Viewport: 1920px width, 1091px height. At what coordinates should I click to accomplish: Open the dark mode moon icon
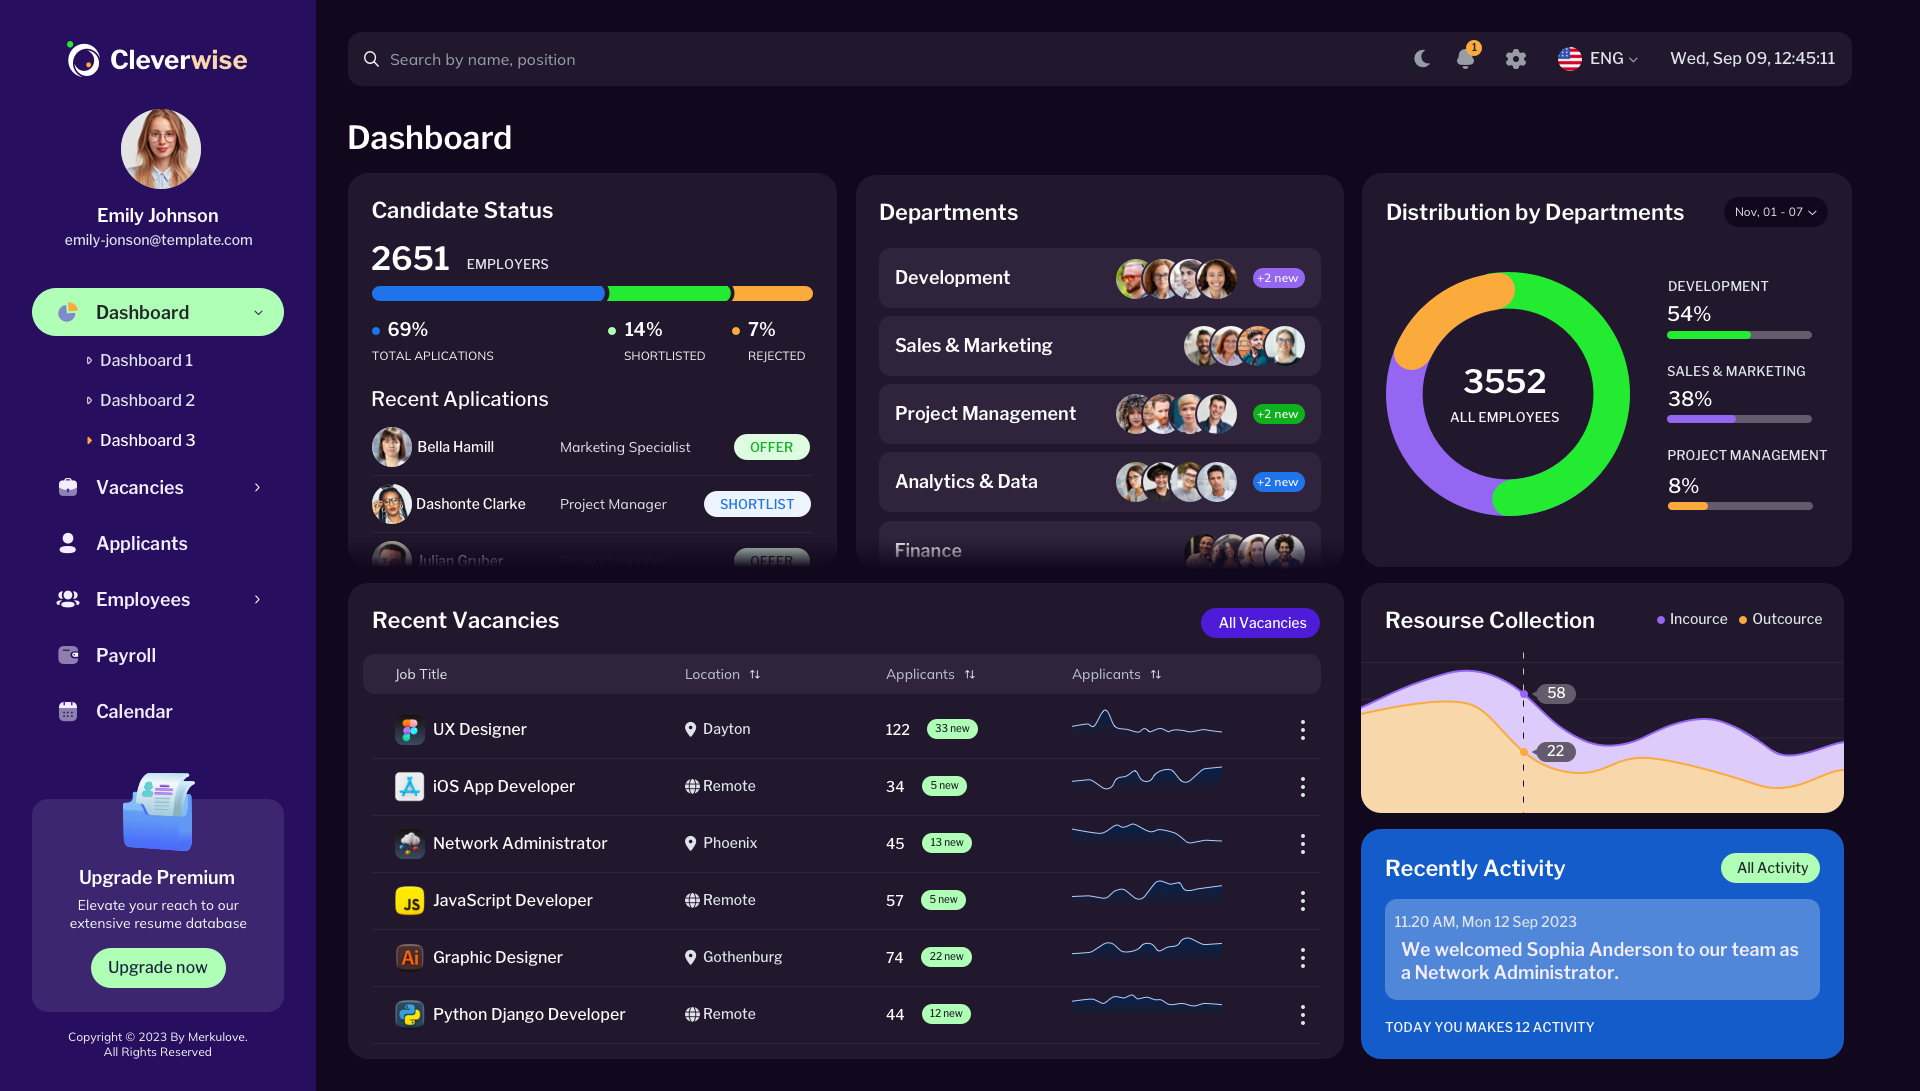(1422, 59)
